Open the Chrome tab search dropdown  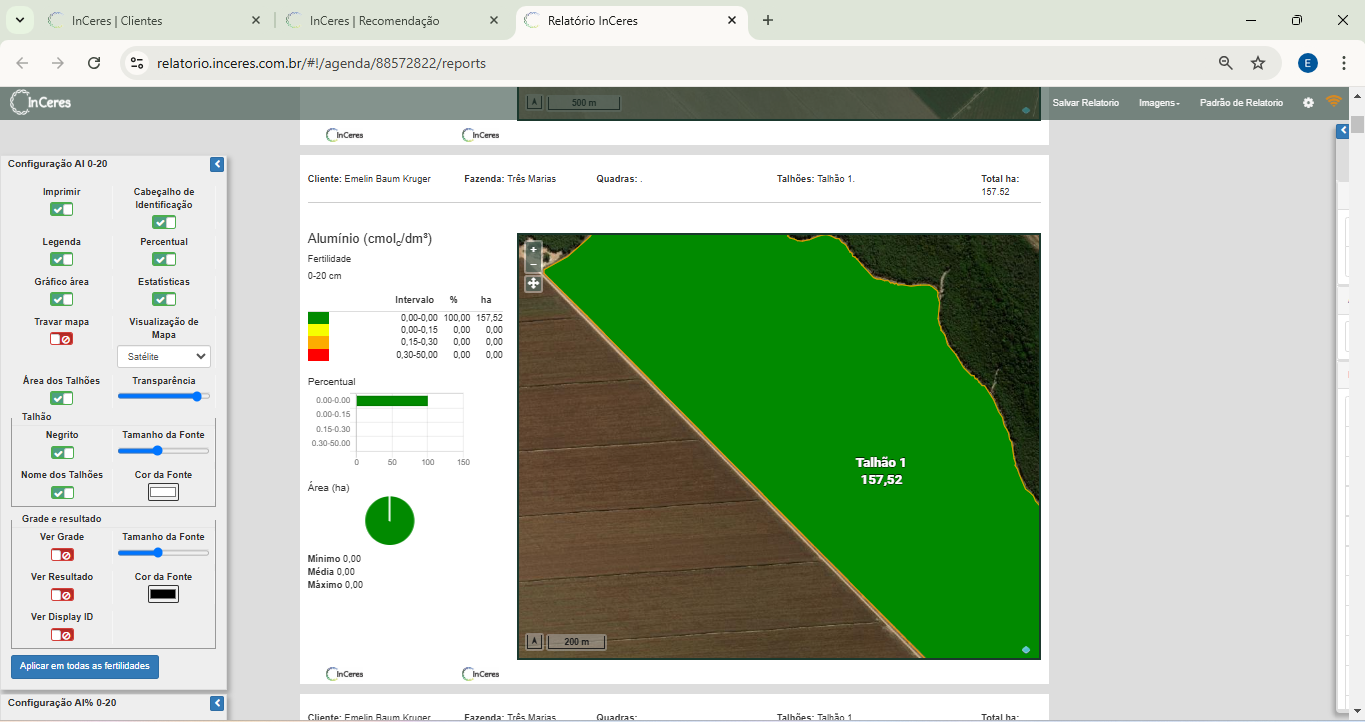click(19, 20)
